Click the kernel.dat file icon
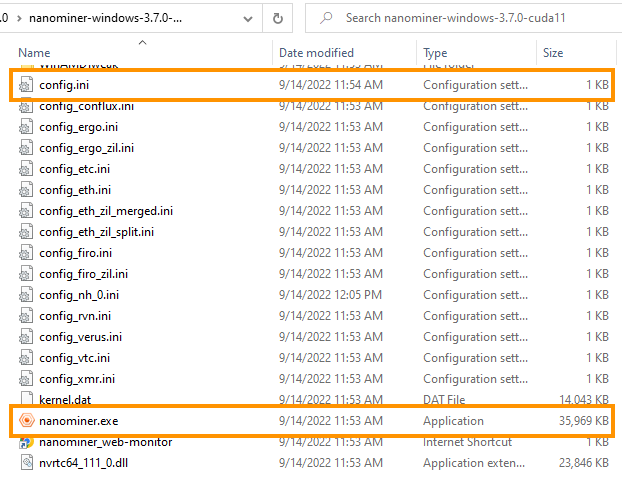 26,400
